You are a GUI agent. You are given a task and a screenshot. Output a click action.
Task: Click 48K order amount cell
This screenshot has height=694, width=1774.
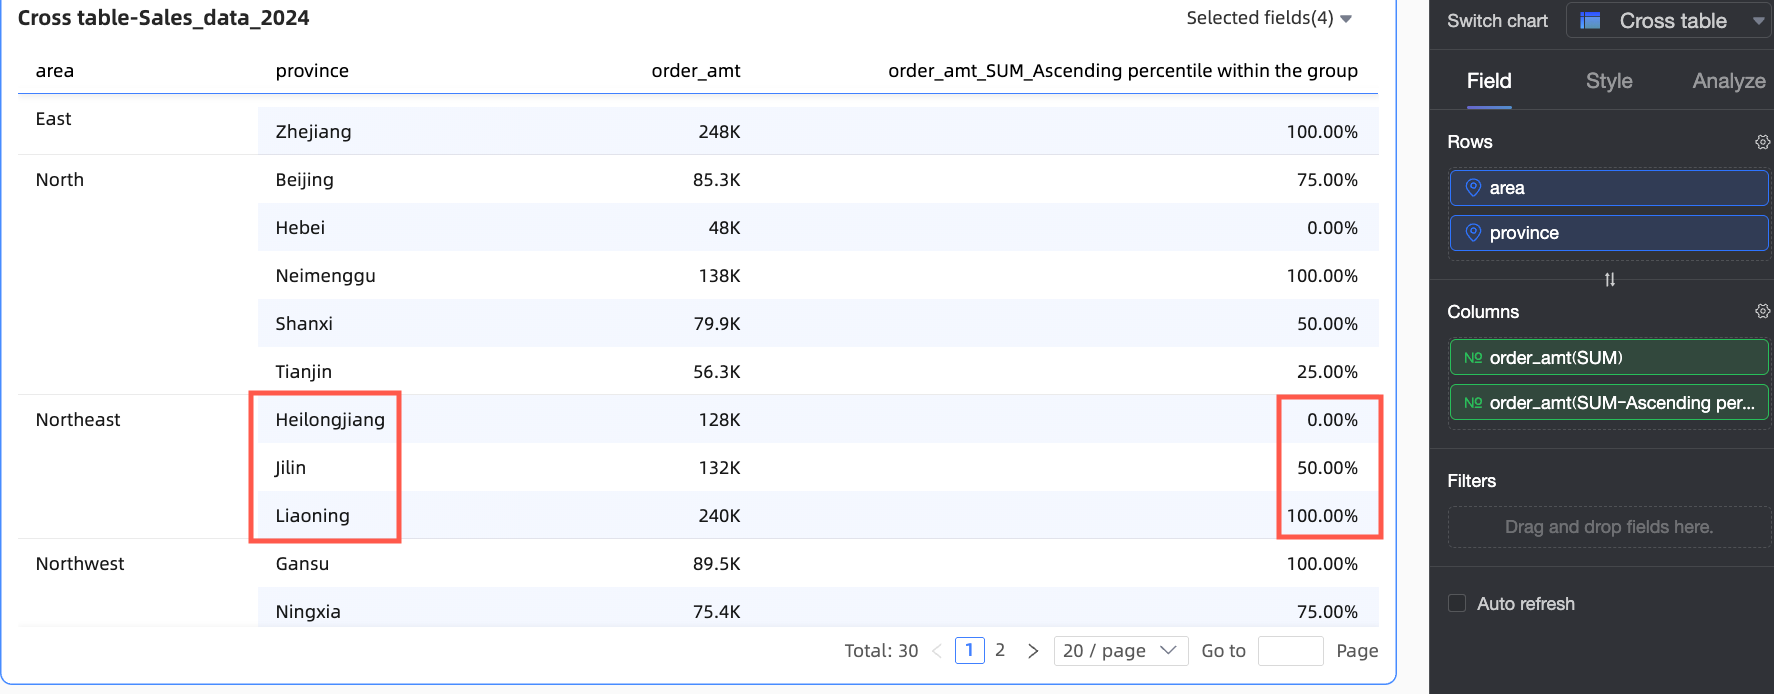pos(724,228)
